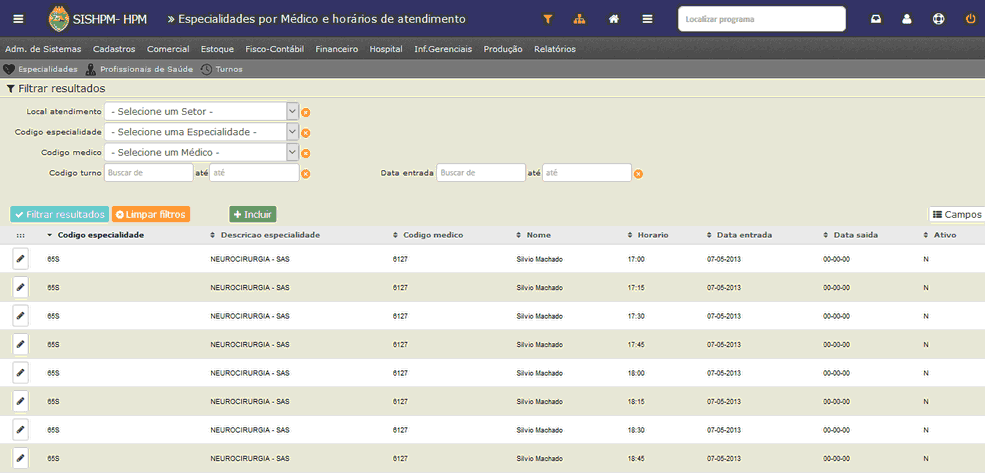Open the Inf.Gerenciais menu
Screen dimensions: 985x475
coord(443,49)
